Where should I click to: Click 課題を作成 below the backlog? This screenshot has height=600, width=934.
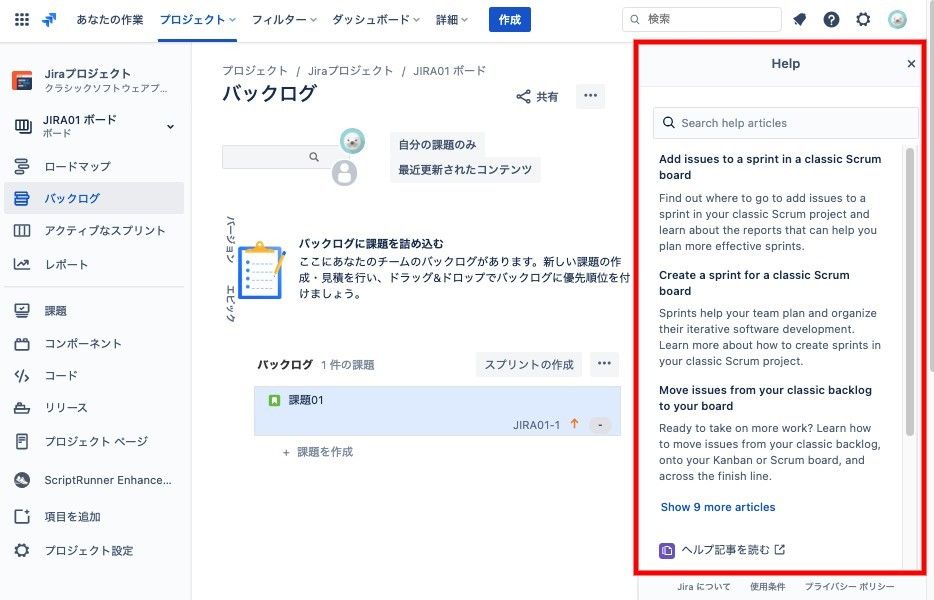pyautogui.click(x=318, y=452)
